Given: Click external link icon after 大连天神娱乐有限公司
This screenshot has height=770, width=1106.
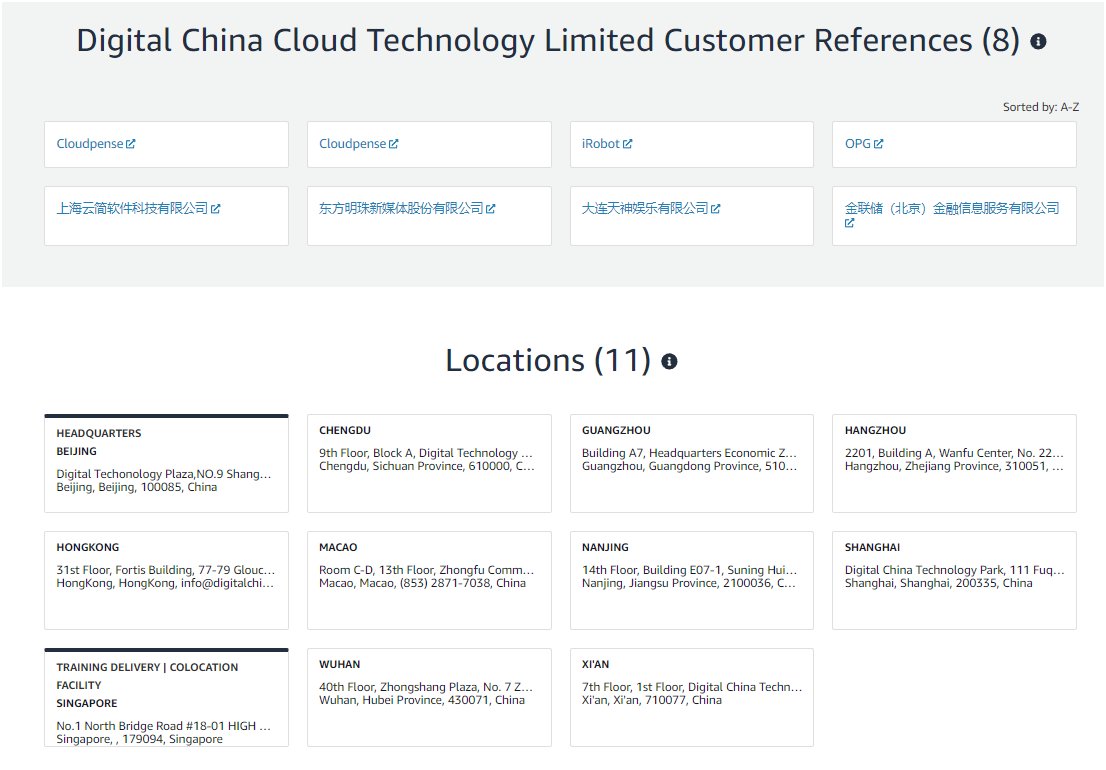Looking at the screenshot, I should 716,209.
